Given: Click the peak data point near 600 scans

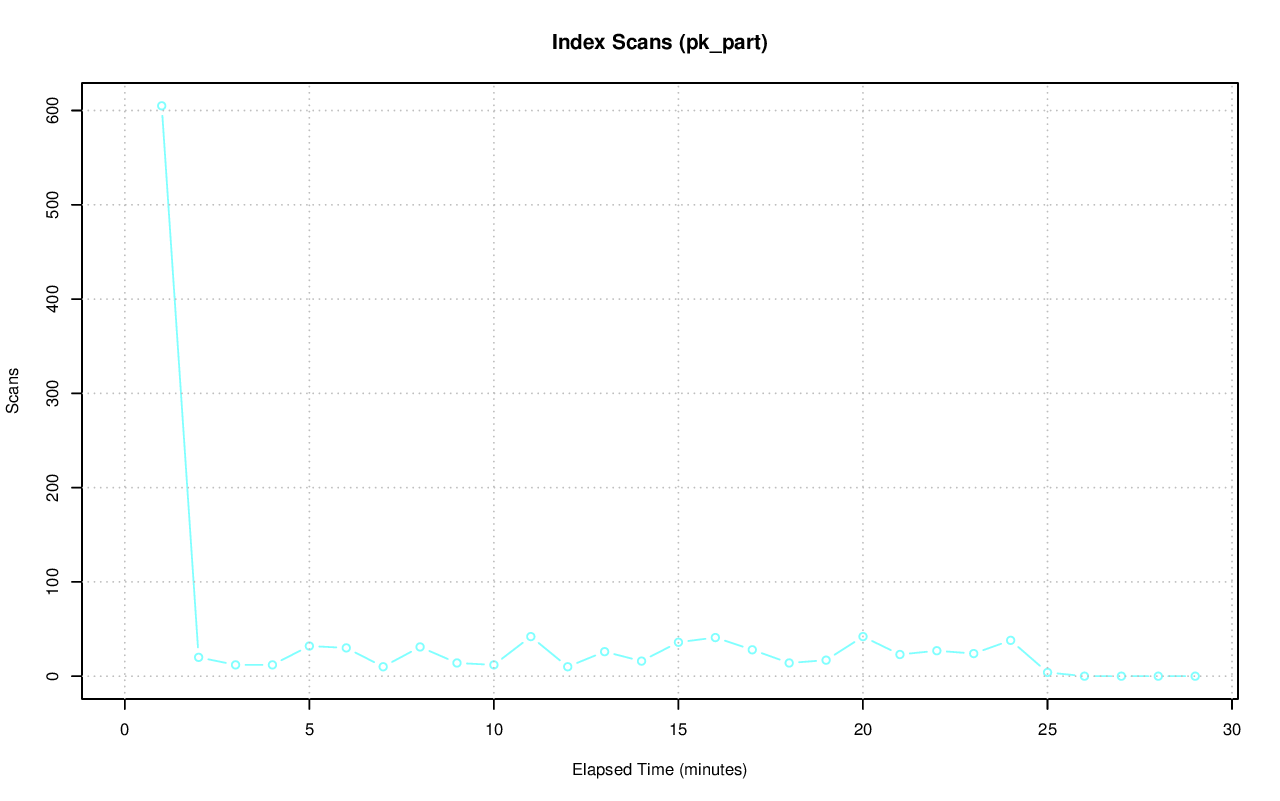Looking at the screenshot, I should [161, 106].
